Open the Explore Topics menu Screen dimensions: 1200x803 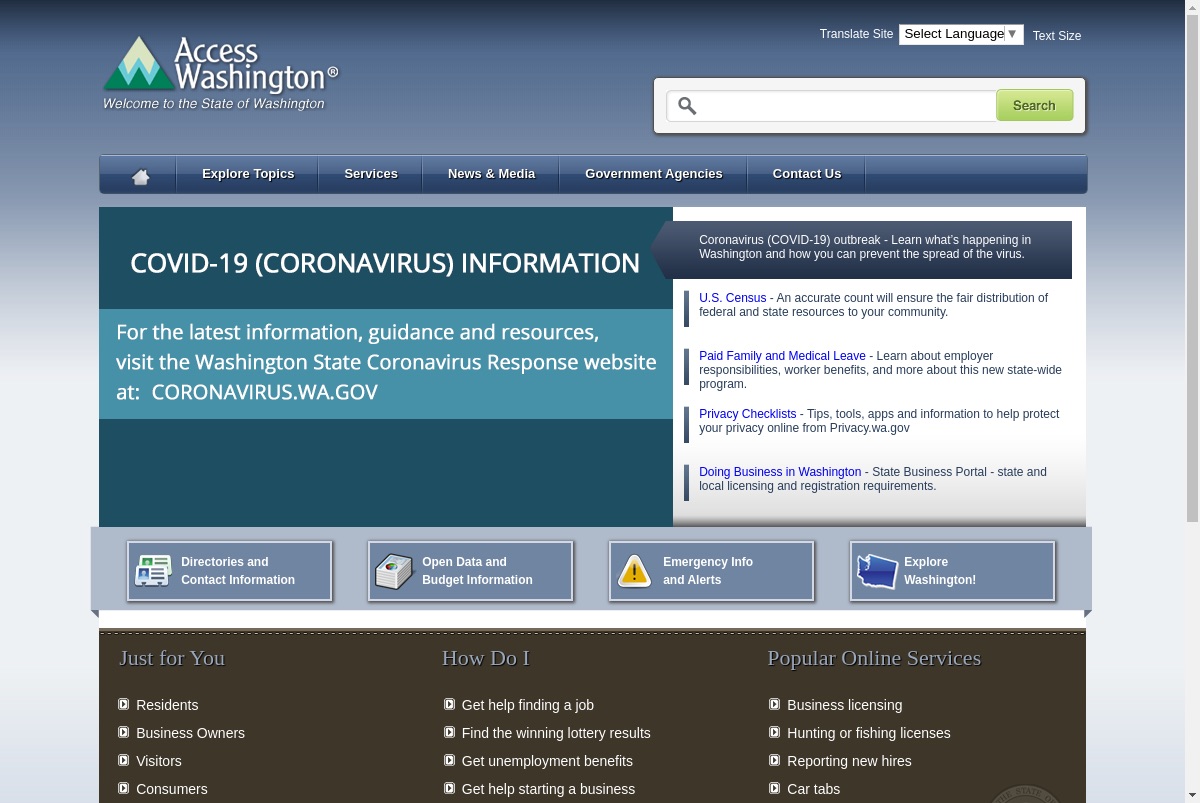pos(248,174)
